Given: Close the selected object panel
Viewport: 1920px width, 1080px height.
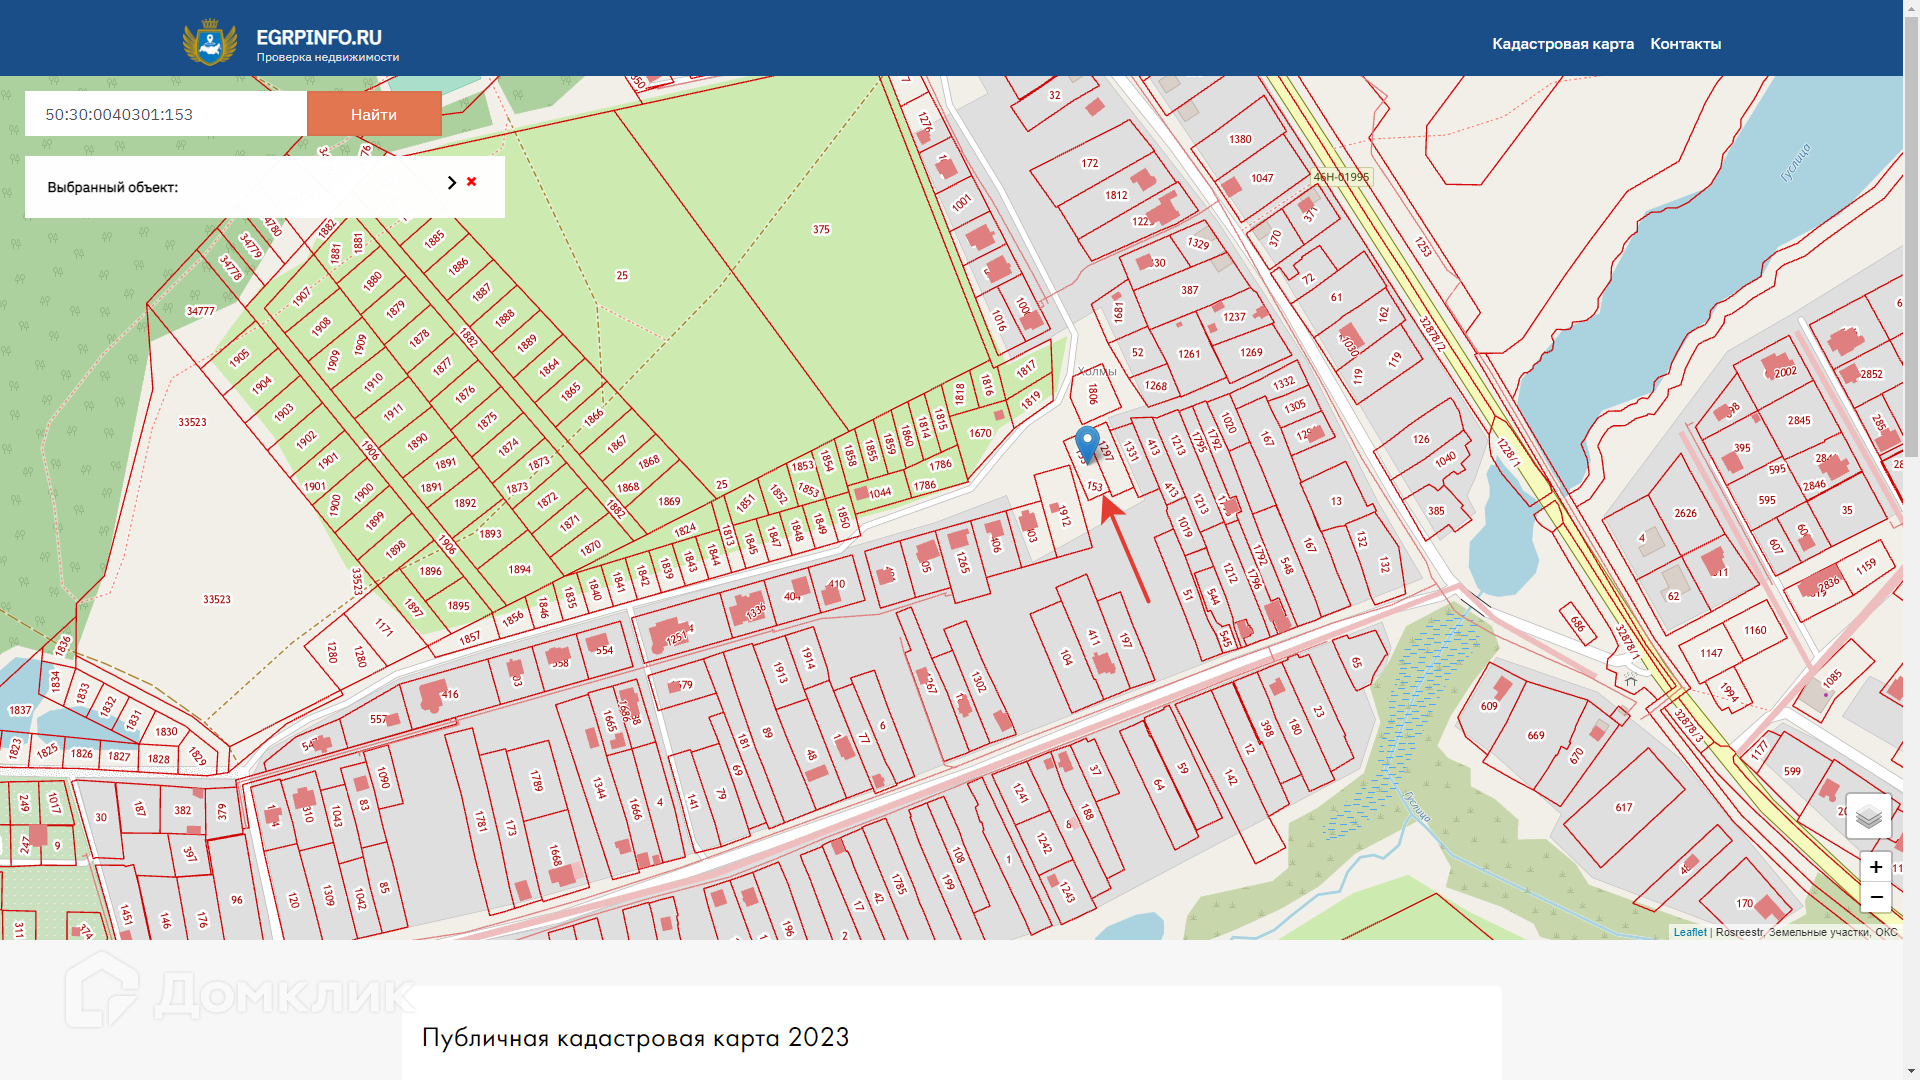Looking at the screenshot, I should click(472, 182).
